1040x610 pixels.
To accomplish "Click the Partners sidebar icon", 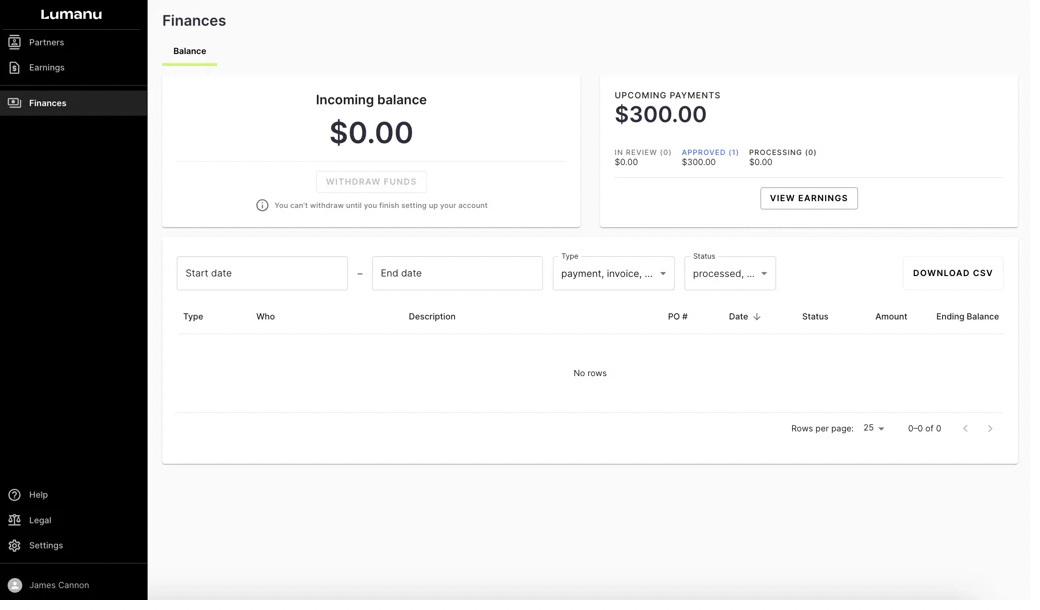I will point(15,42).
